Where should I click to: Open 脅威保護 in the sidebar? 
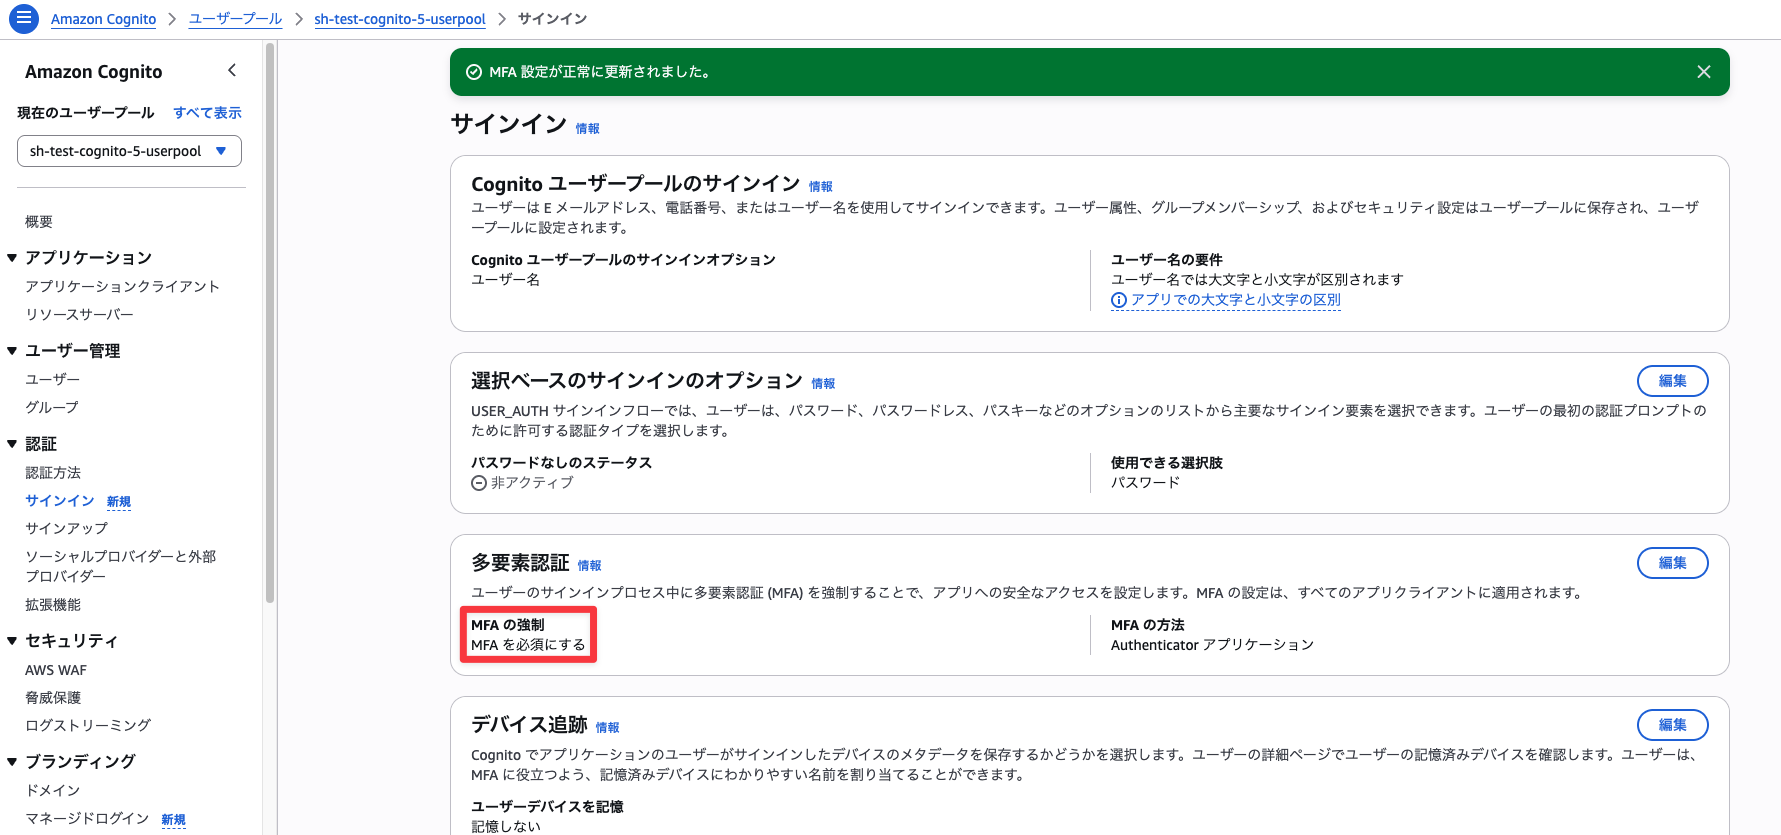click(53, 698)
